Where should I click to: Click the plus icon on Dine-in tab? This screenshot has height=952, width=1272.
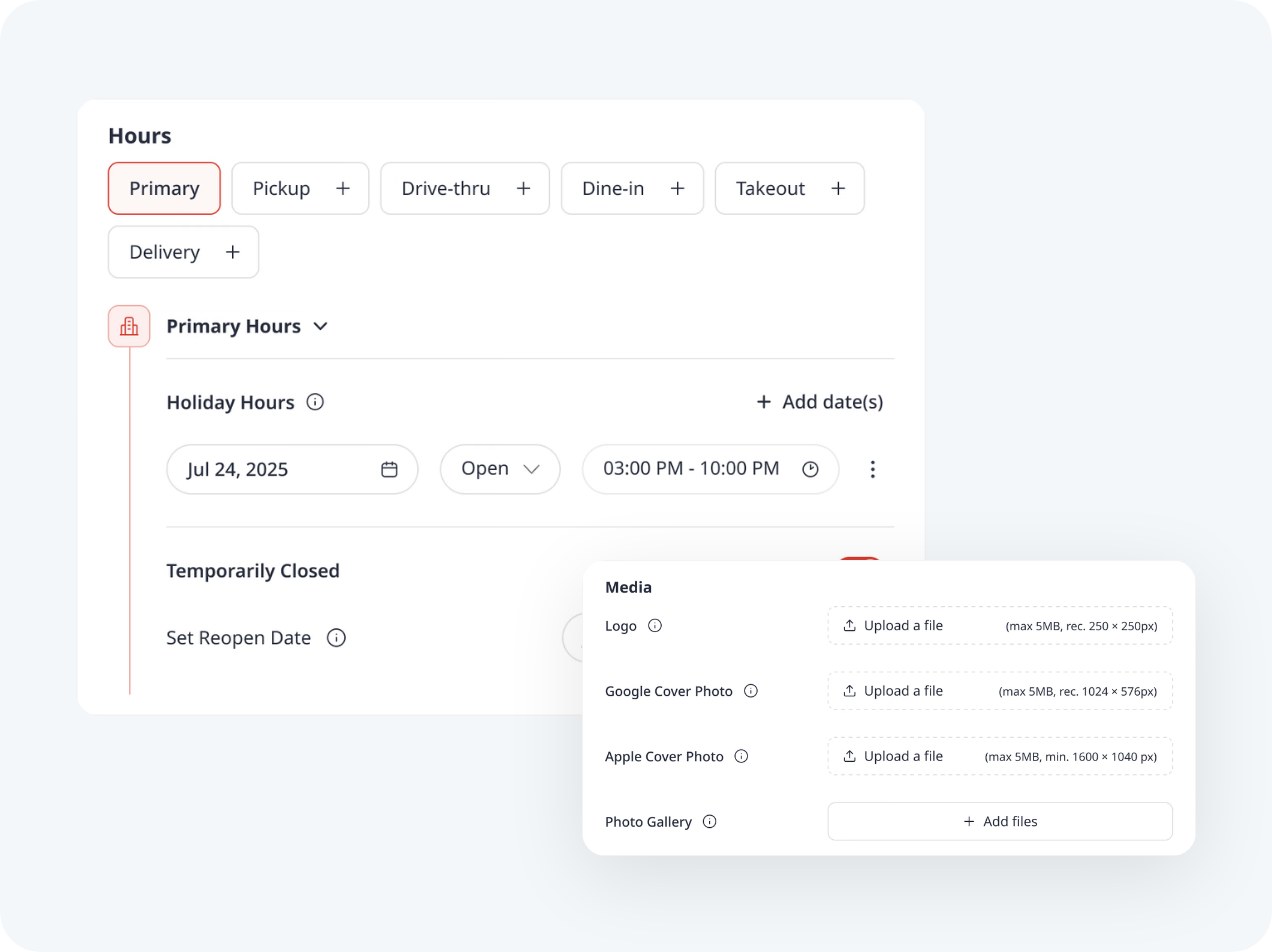(x=677, y=188)
